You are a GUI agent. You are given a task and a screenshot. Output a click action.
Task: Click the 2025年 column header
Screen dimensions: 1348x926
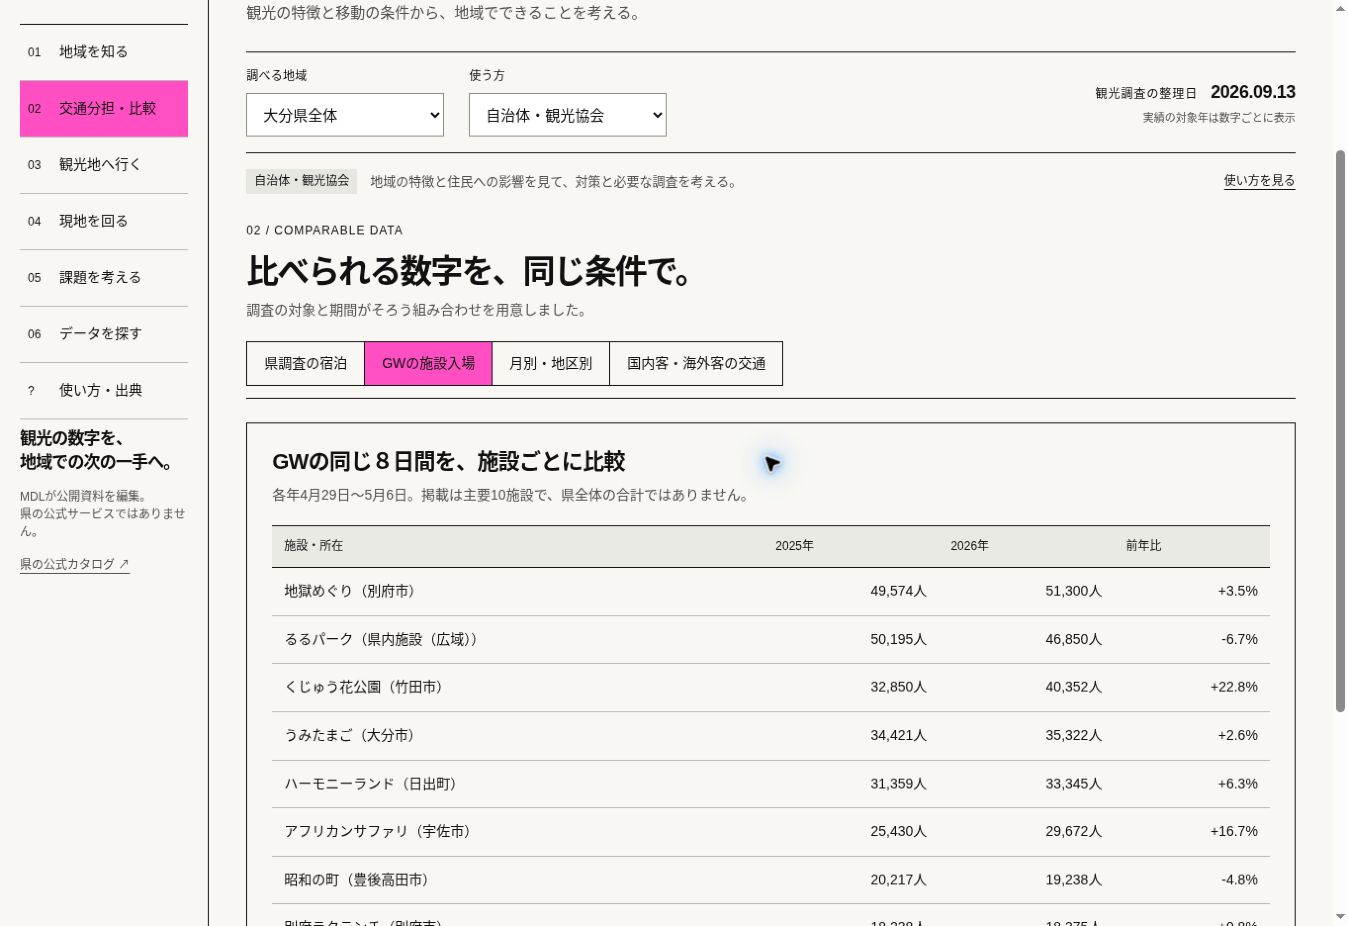click(x=794, y=546)
